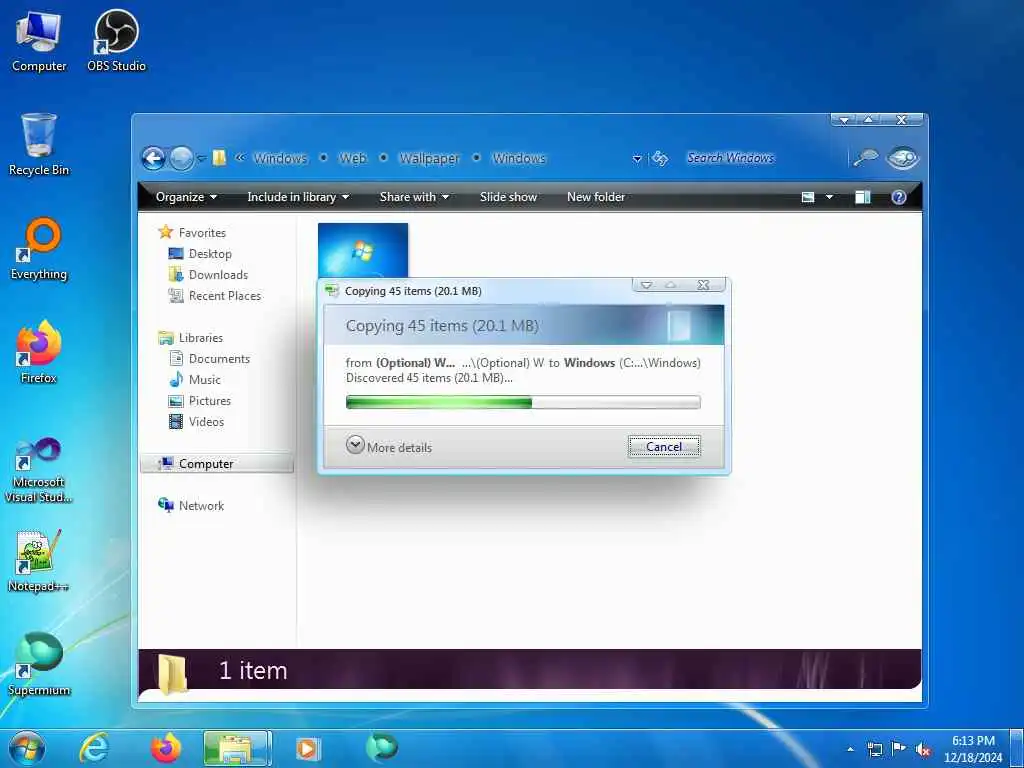Select Desktop in navigation pane

[x=200, y=253]
